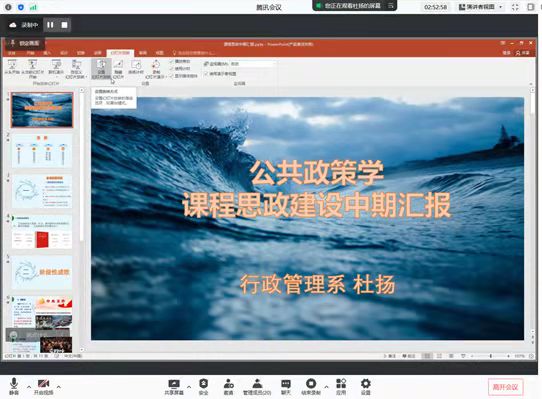Select the second slide thumbnail

pos(42,151)
